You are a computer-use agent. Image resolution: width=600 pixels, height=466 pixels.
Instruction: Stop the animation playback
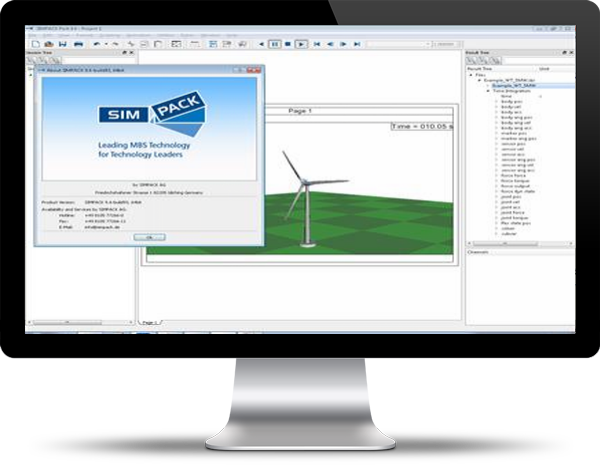point(288,44)
